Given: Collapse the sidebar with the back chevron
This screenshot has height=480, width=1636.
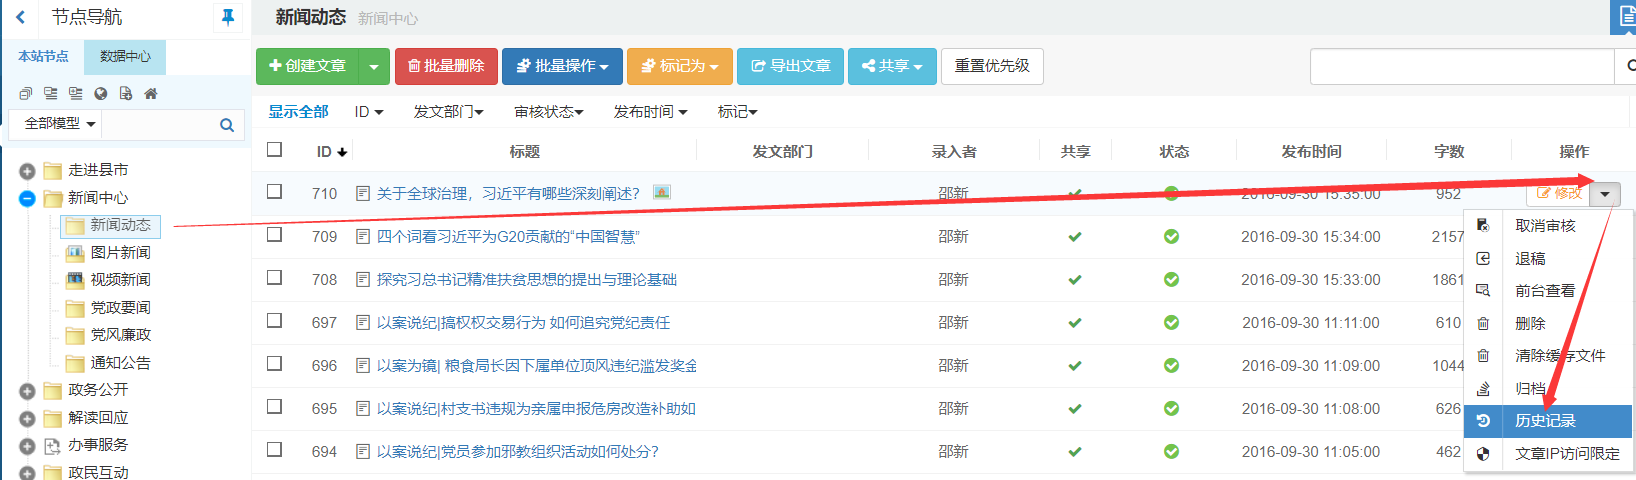Looking at the screenshot, I should click(x=20, y=17).
